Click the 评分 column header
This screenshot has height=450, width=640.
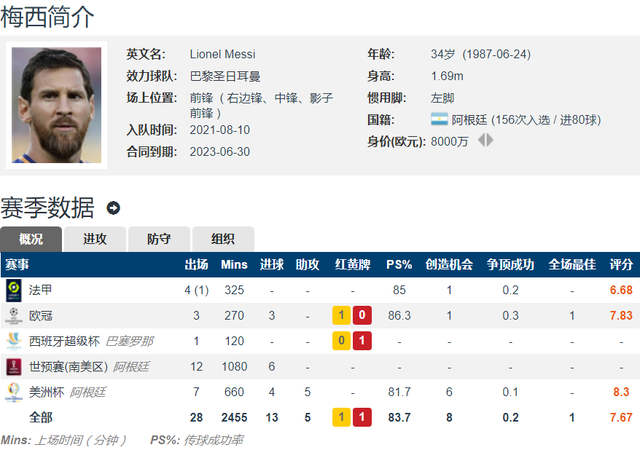click(x=621, y=265)
